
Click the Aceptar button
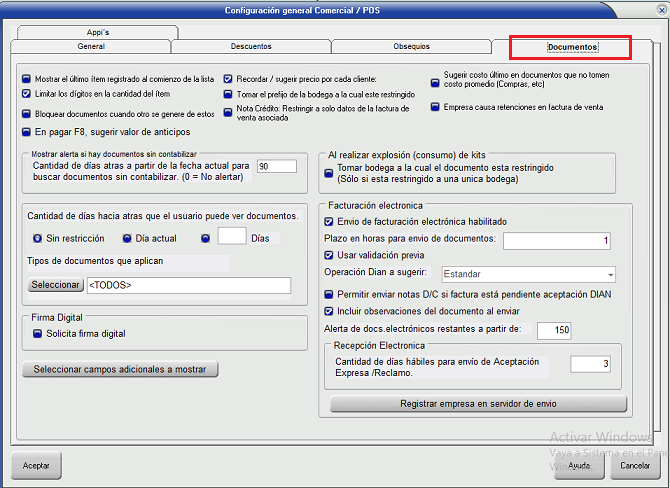tap(36, 466)
